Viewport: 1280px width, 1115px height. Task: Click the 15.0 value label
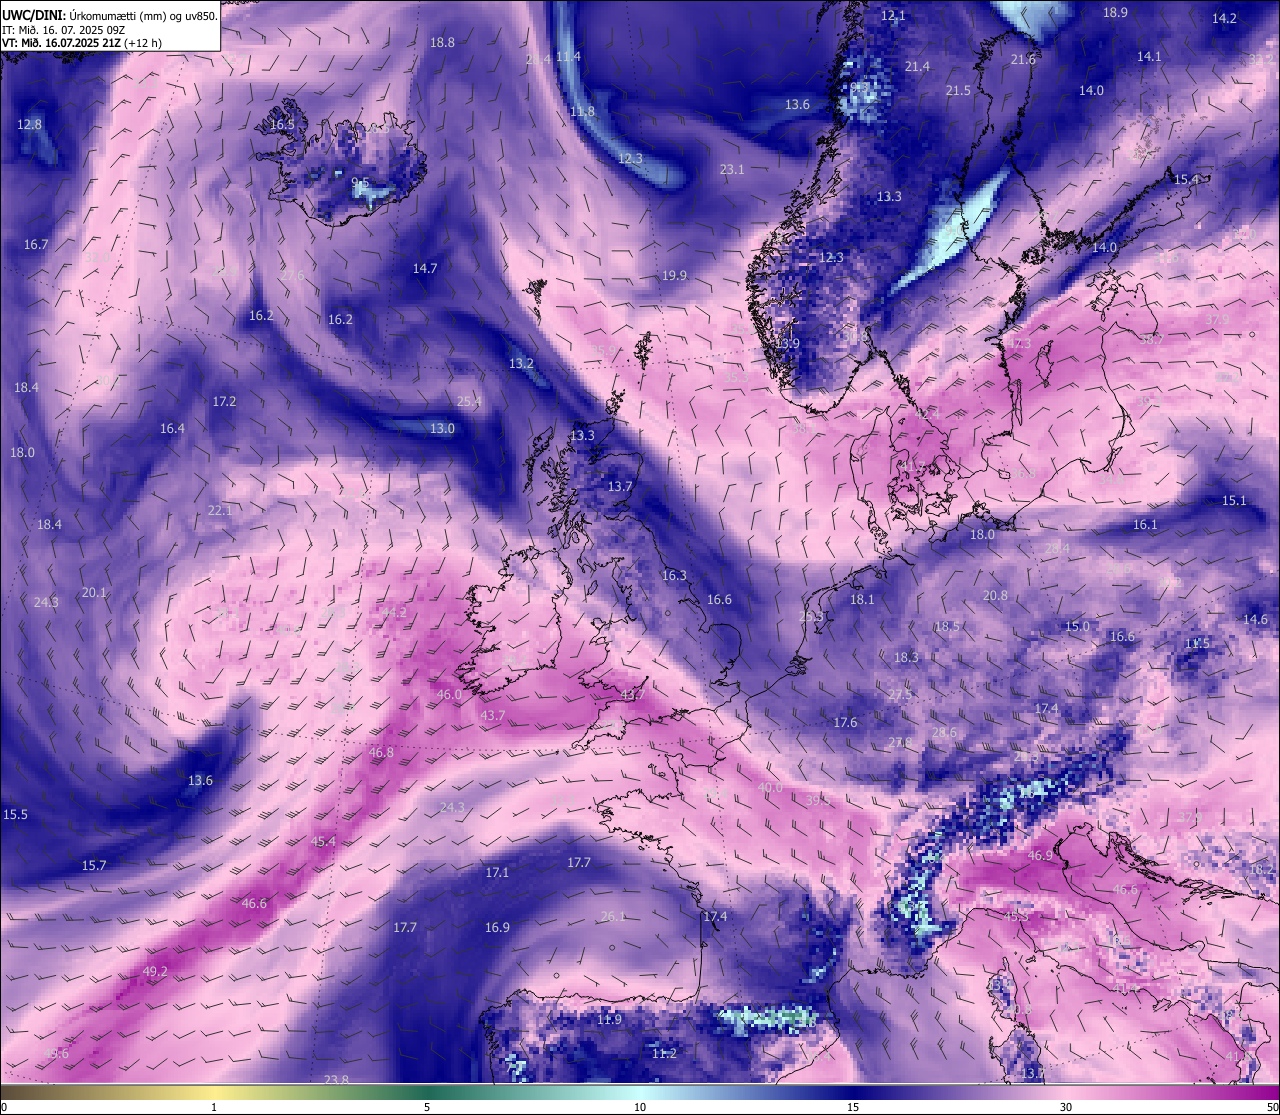coord(1077,627)
